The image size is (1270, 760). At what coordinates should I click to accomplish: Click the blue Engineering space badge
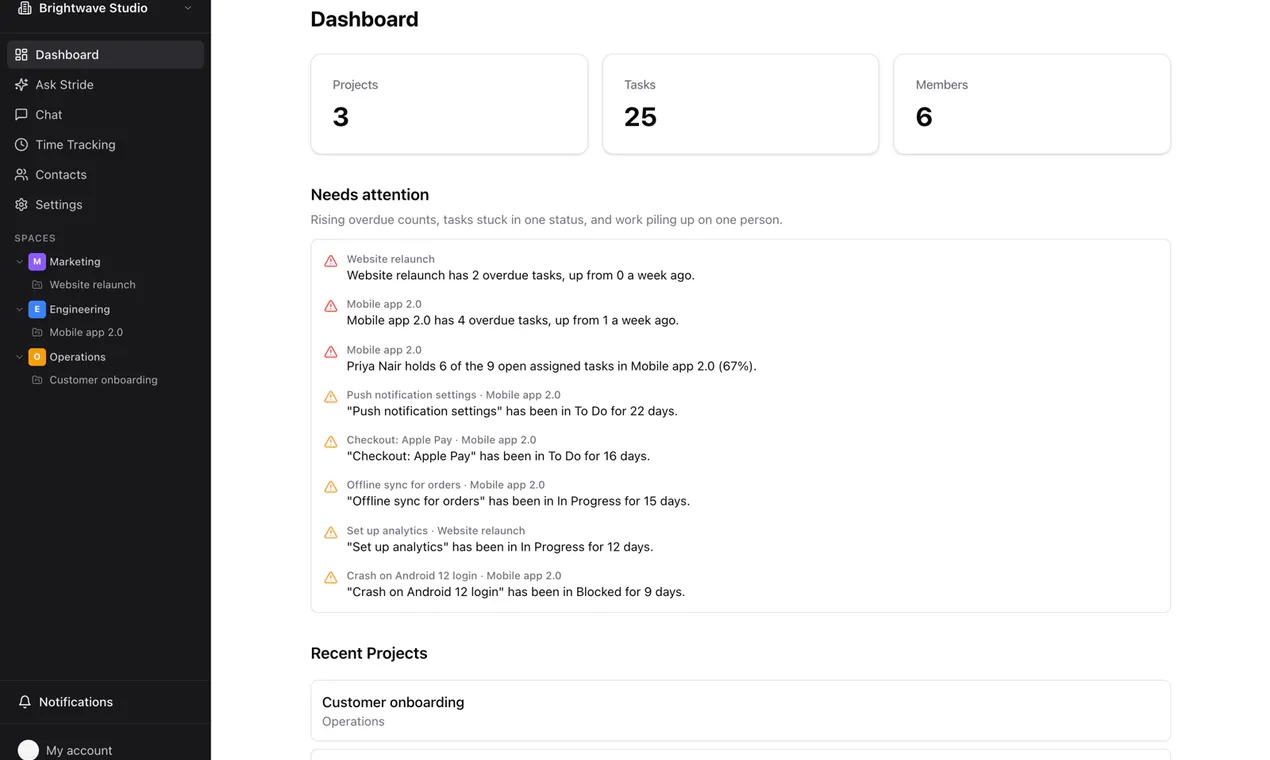37,310
